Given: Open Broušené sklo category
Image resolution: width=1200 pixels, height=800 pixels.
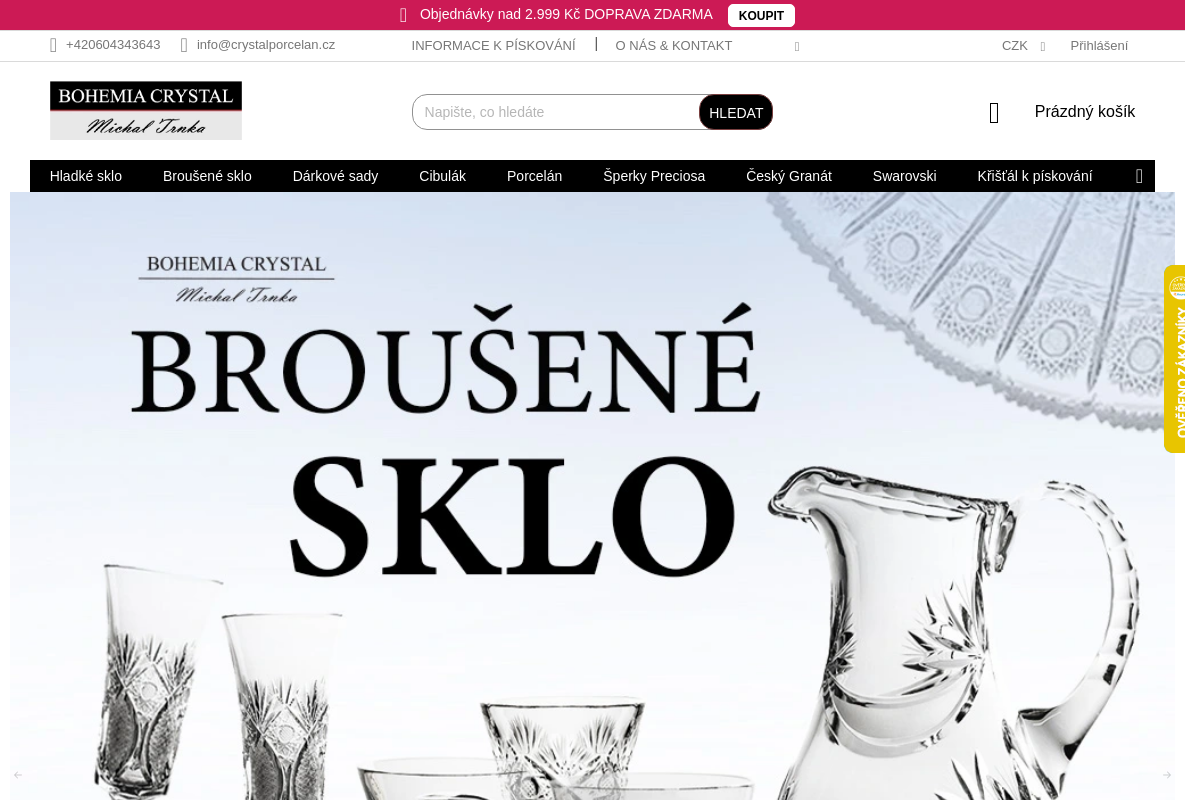Looking at the screenshot, I should pos(207,176).
